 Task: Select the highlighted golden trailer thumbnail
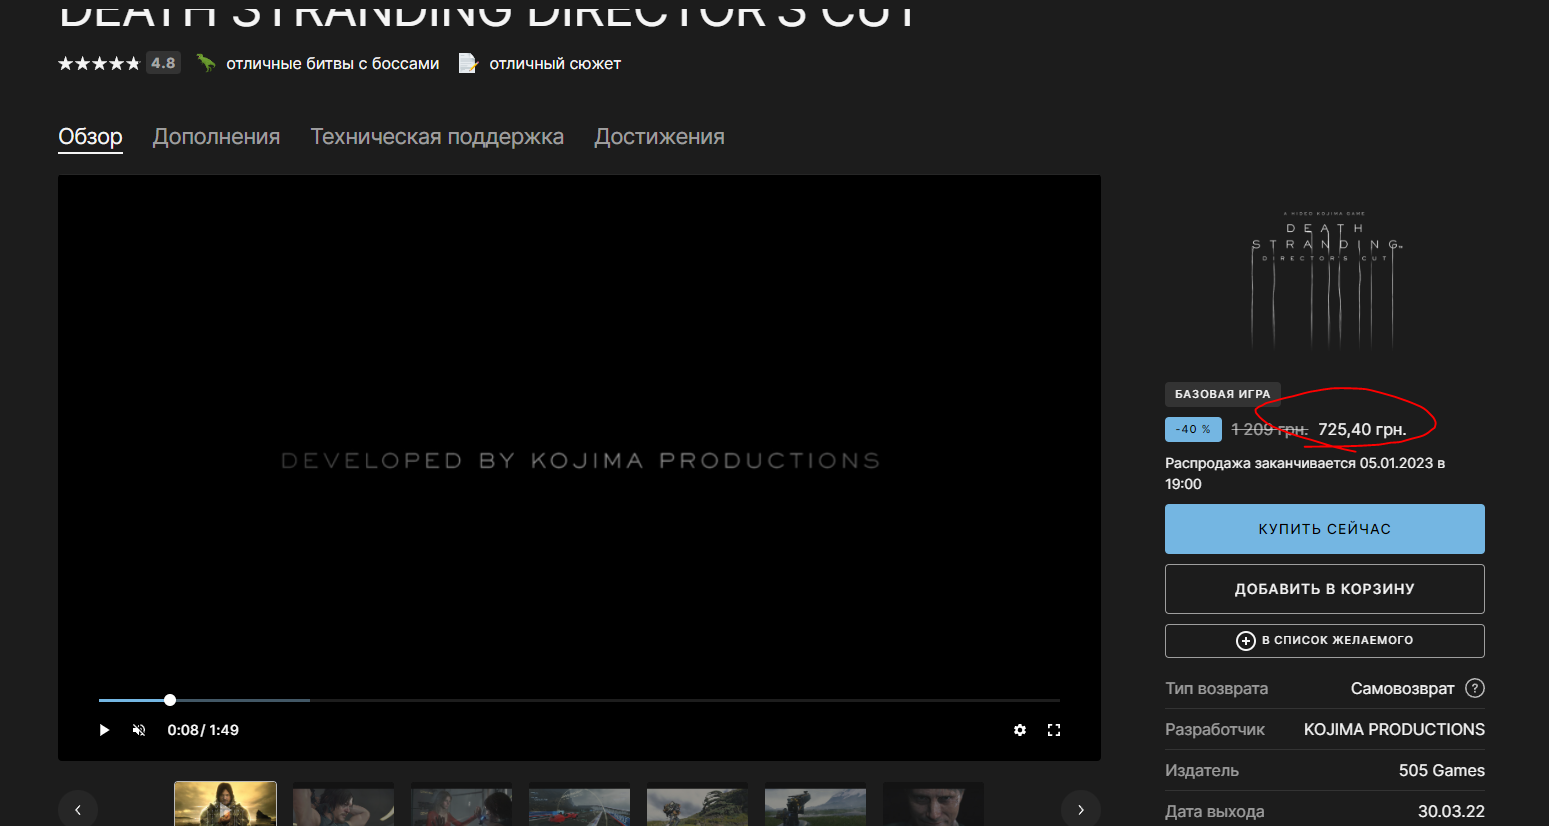tap(225, 804)
